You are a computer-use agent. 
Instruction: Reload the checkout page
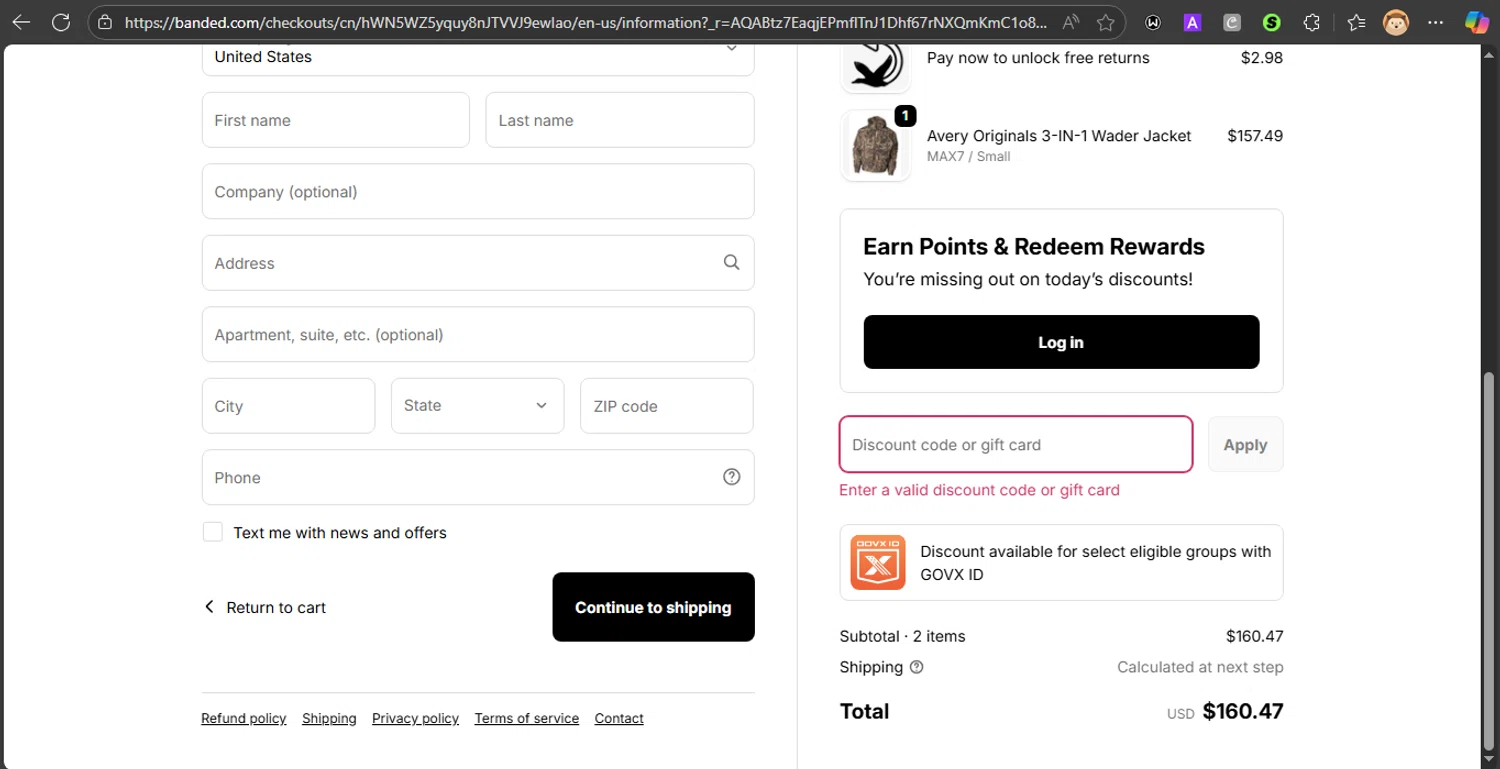[61, 22]
